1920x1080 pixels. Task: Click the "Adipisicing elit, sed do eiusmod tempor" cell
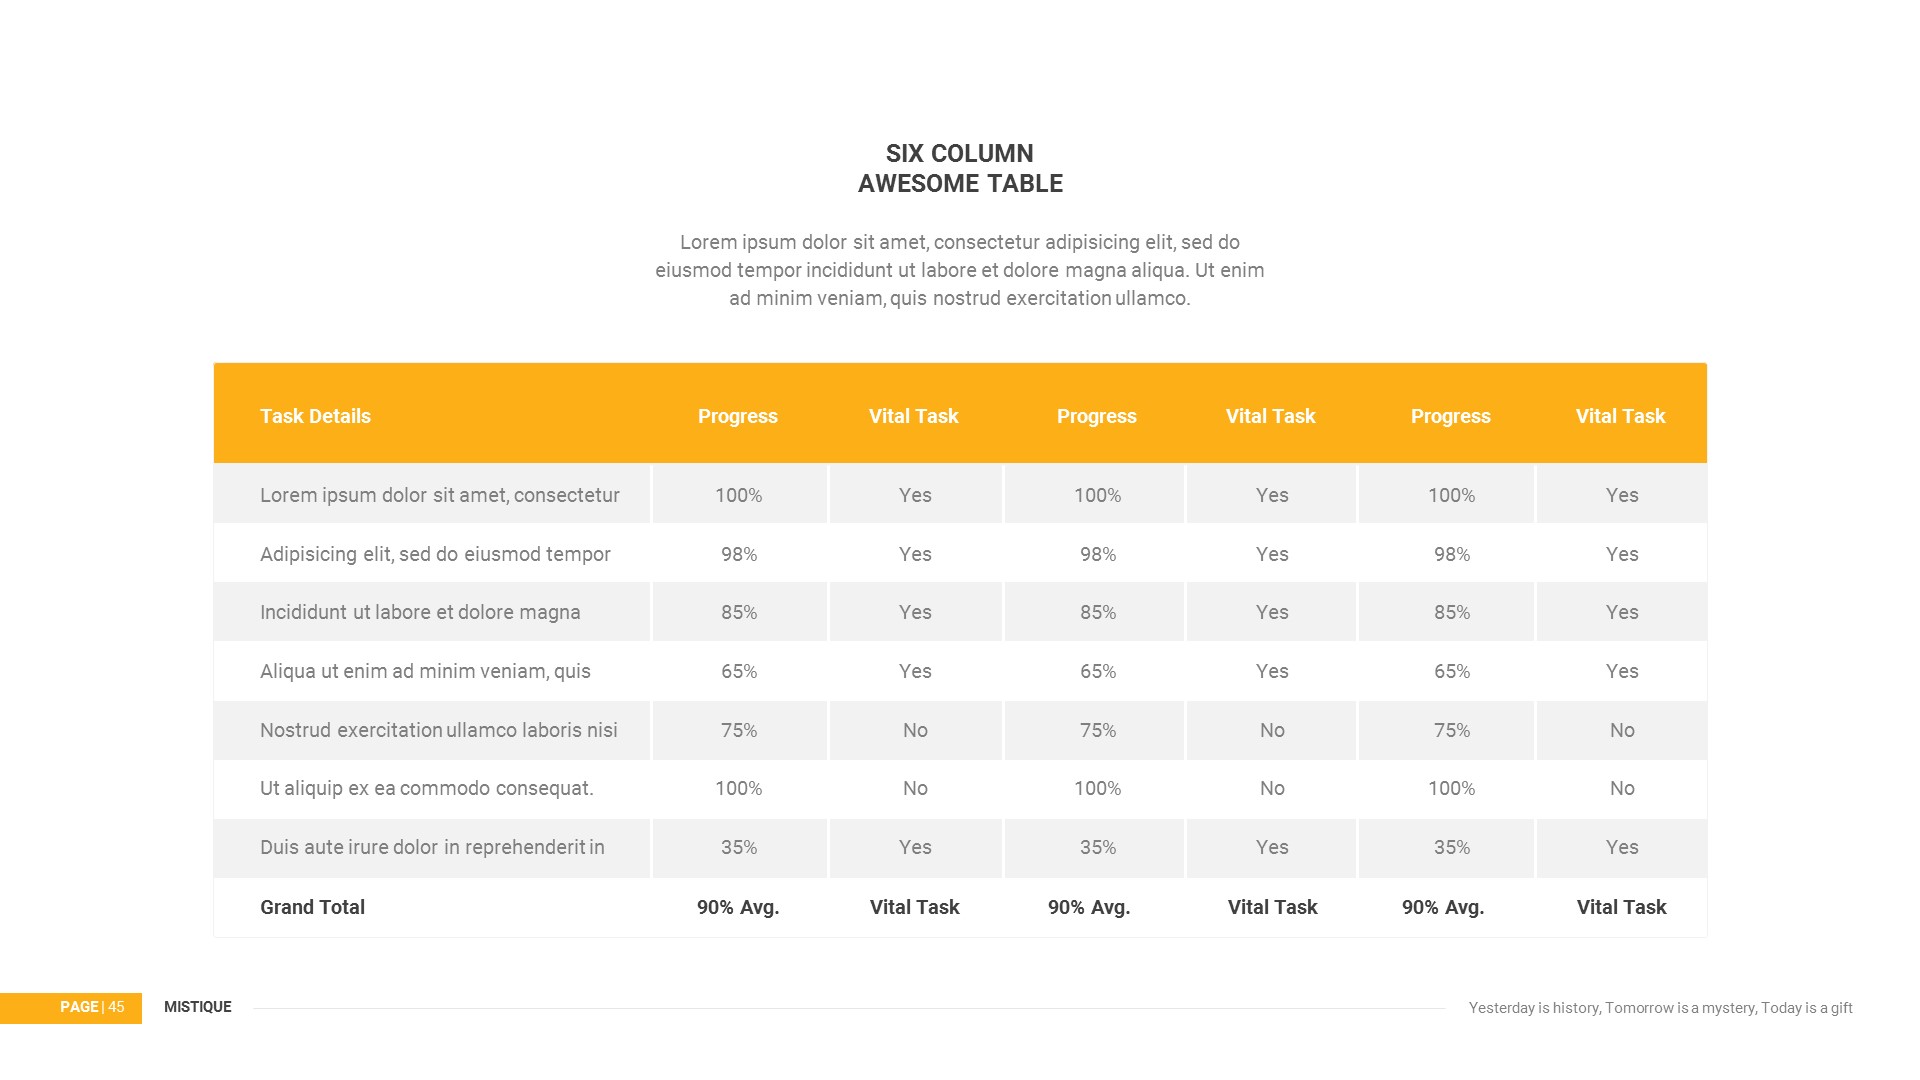pos(435,554)
